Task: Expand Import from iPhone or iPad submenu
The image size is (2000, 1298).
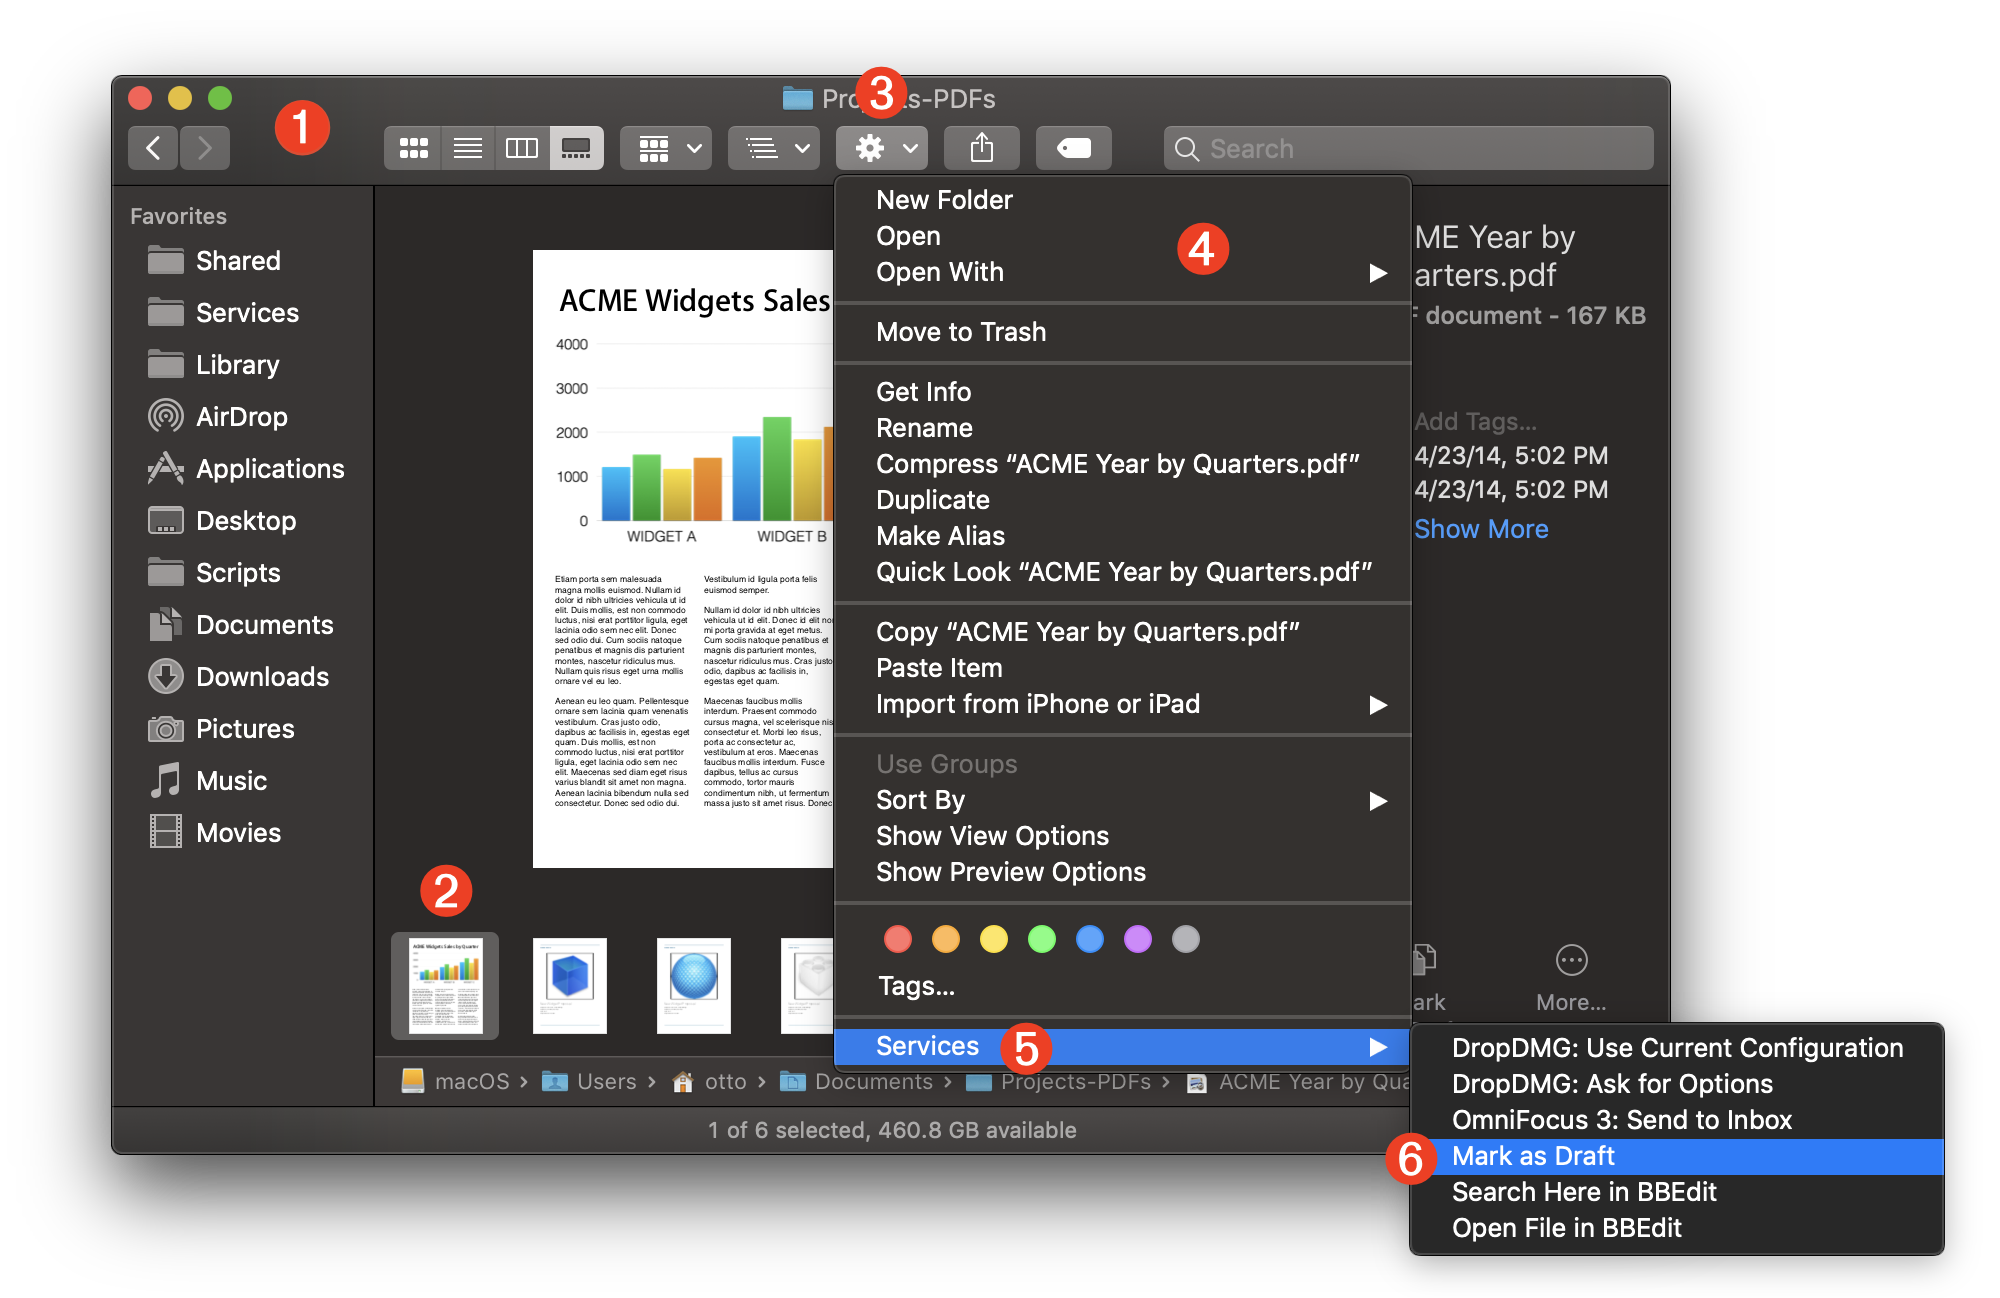Action: 1122,704
